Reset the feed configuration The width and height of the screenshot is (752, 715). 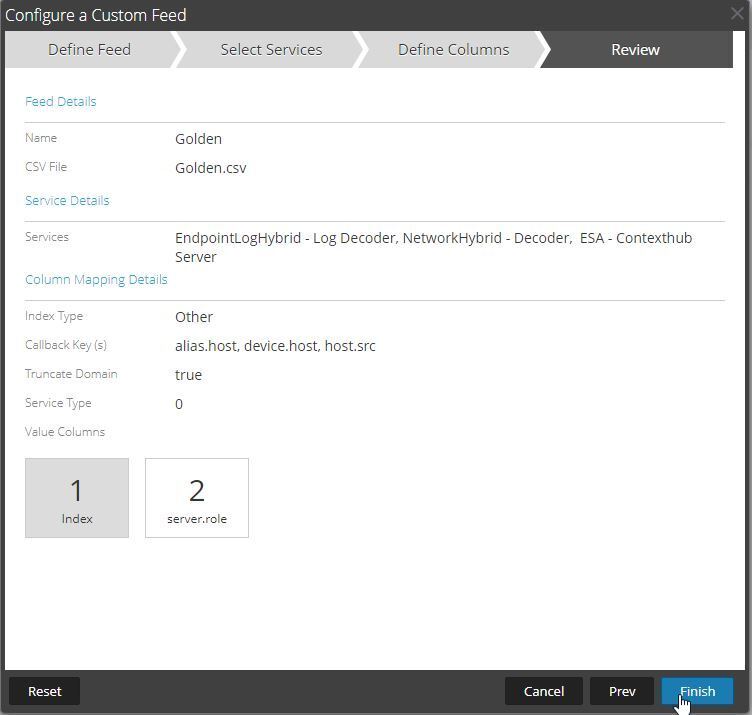coord(44,691)
